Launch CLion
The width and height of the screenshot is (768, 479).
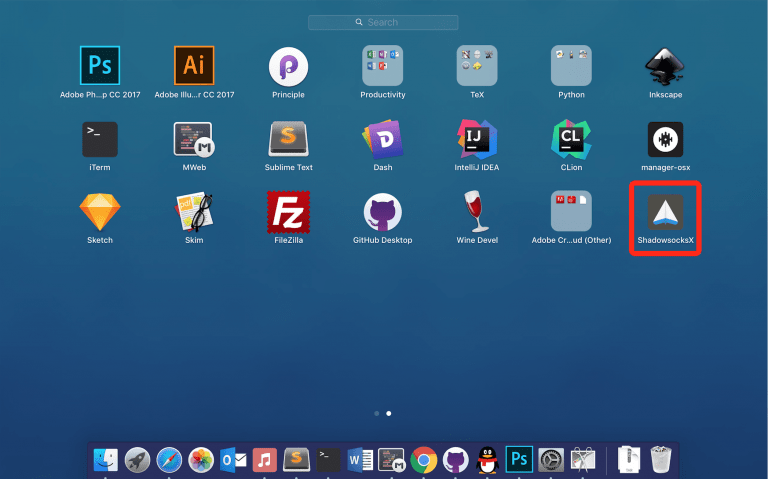(571, 140)
